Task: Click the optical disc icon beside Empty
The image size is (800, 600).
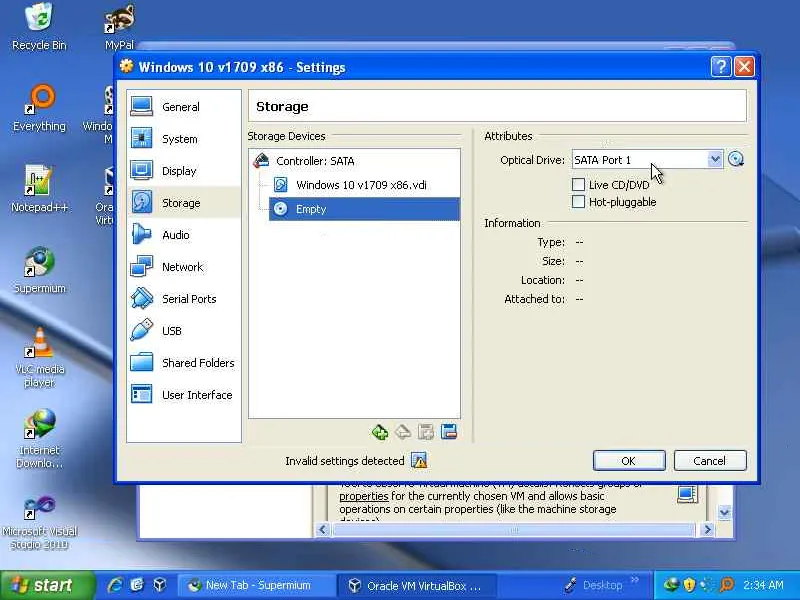Action: (x=281, y=209)
